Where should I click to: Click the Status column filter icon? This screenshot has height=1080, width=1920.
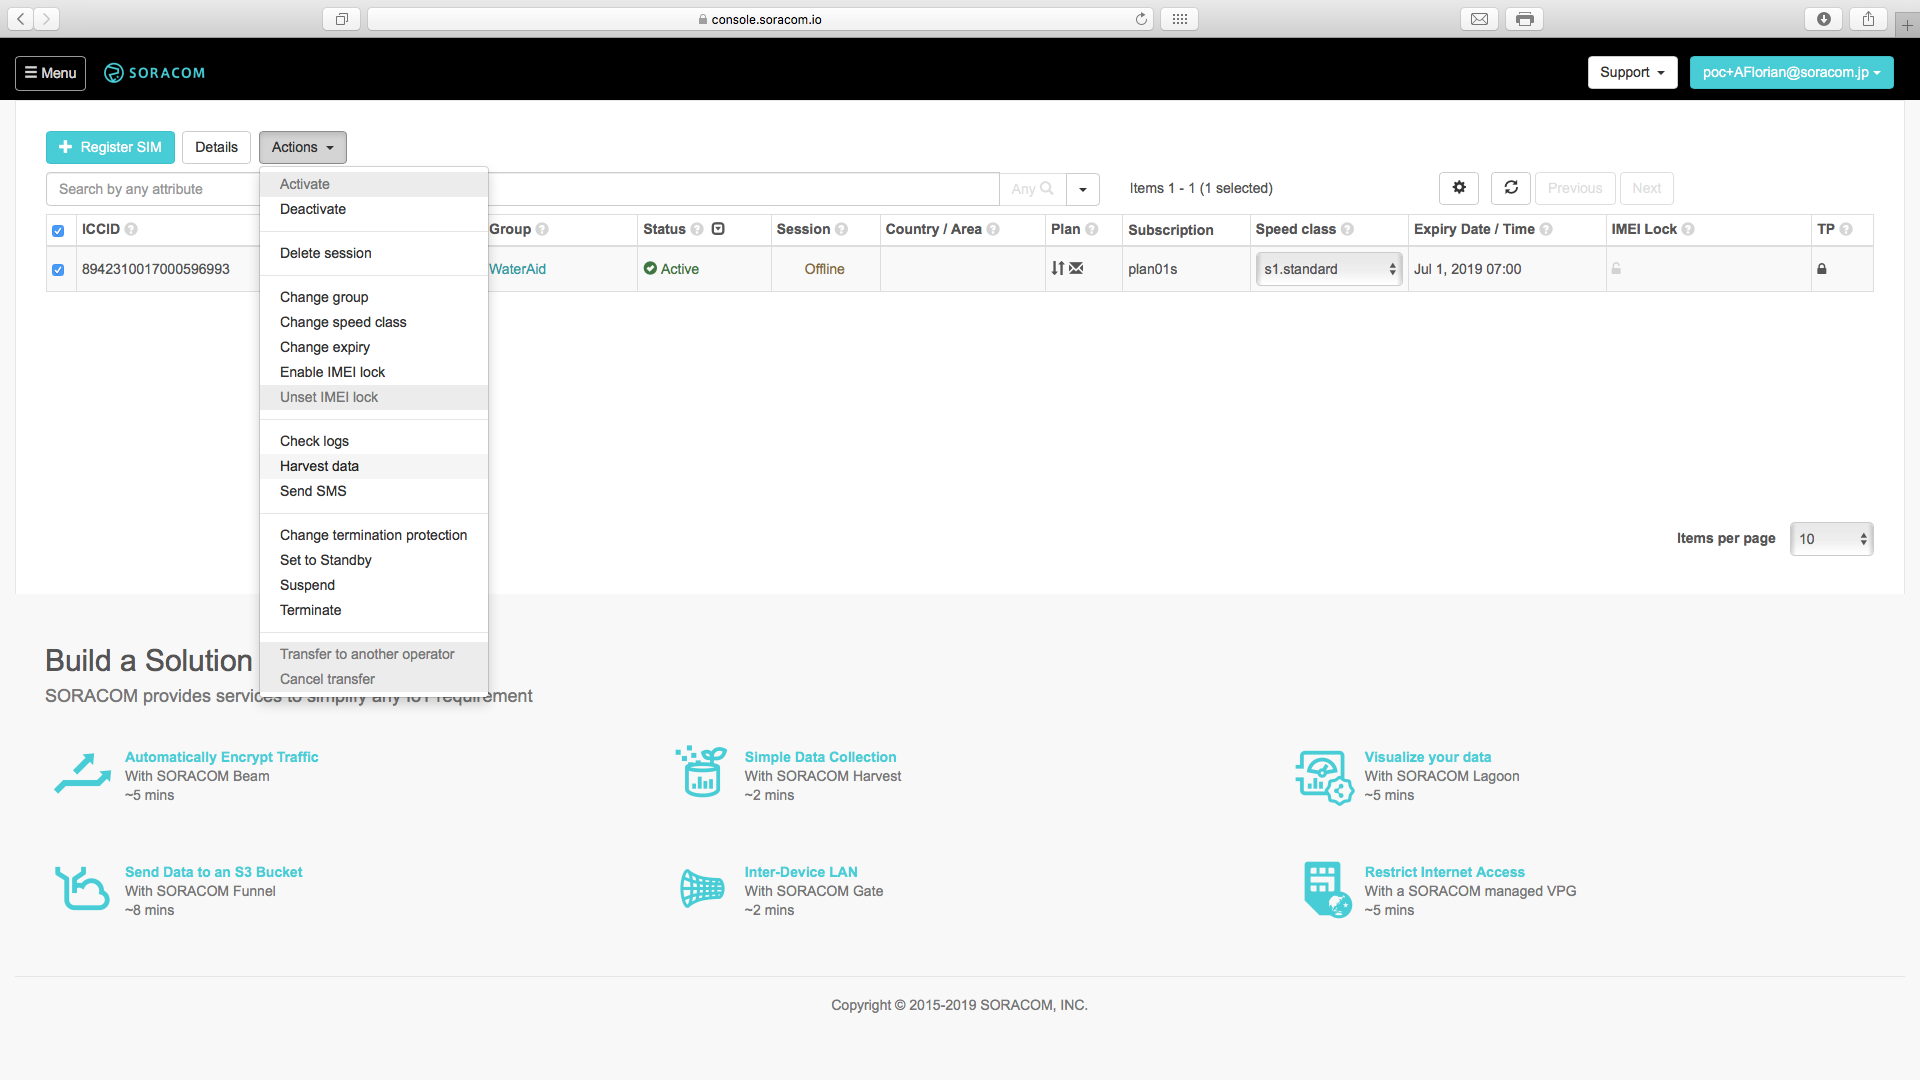(x=718, y=229)
